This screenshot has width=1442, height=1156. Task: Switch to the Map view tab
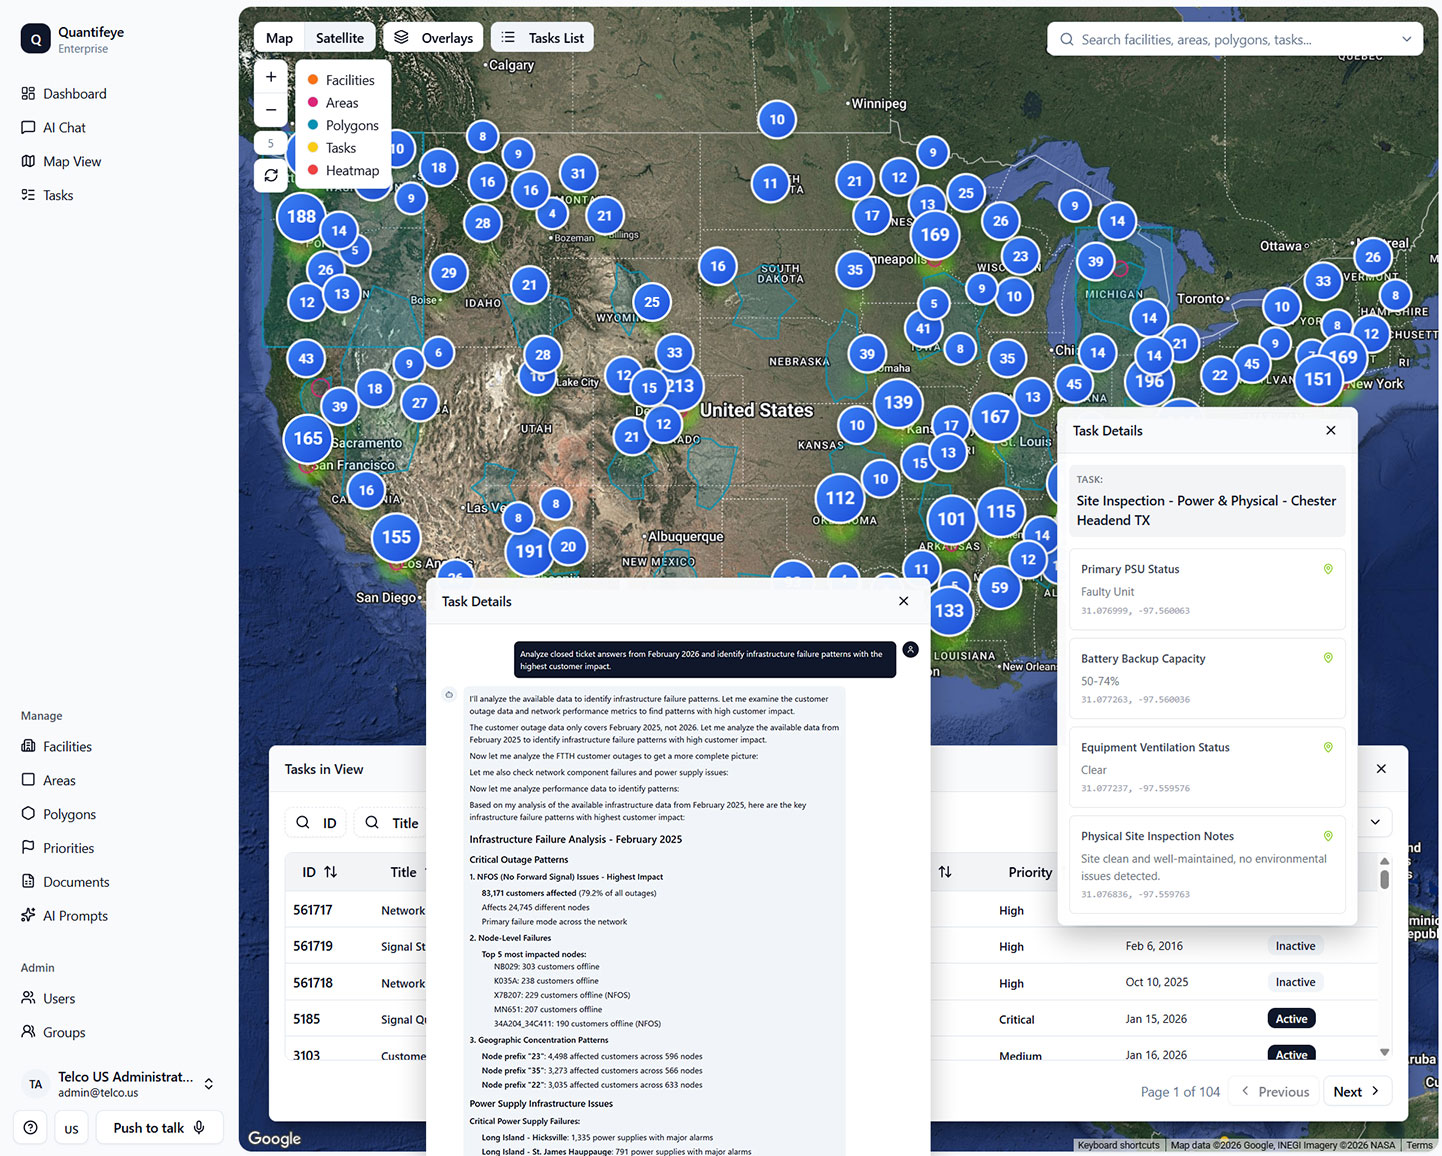click(x=279, y=38)
